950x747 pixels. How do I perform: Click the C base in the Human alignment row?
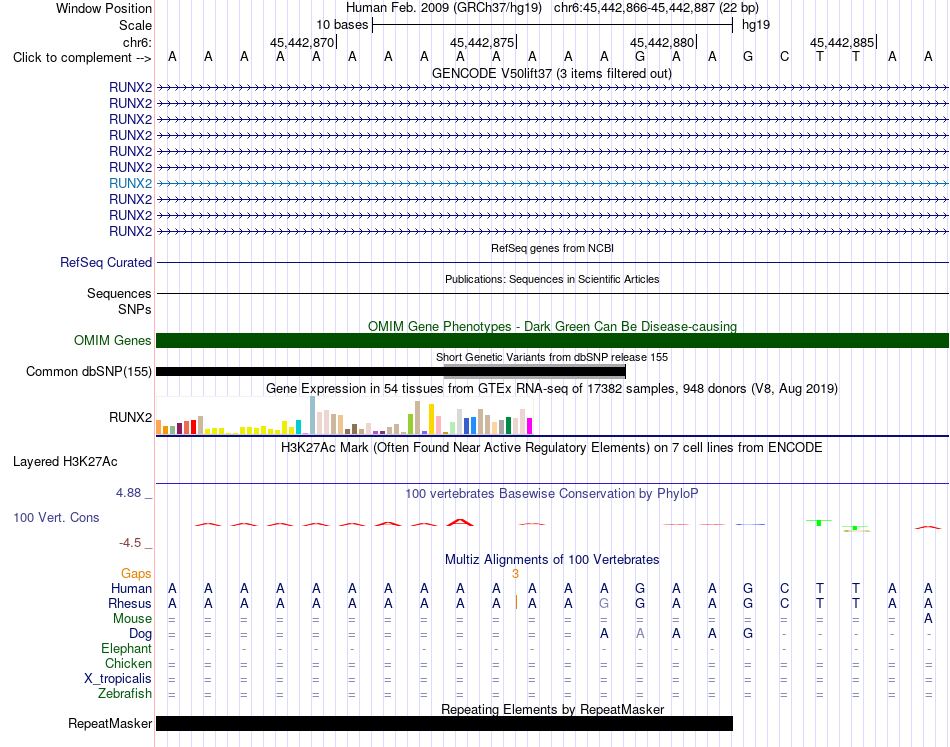(784, 588)
